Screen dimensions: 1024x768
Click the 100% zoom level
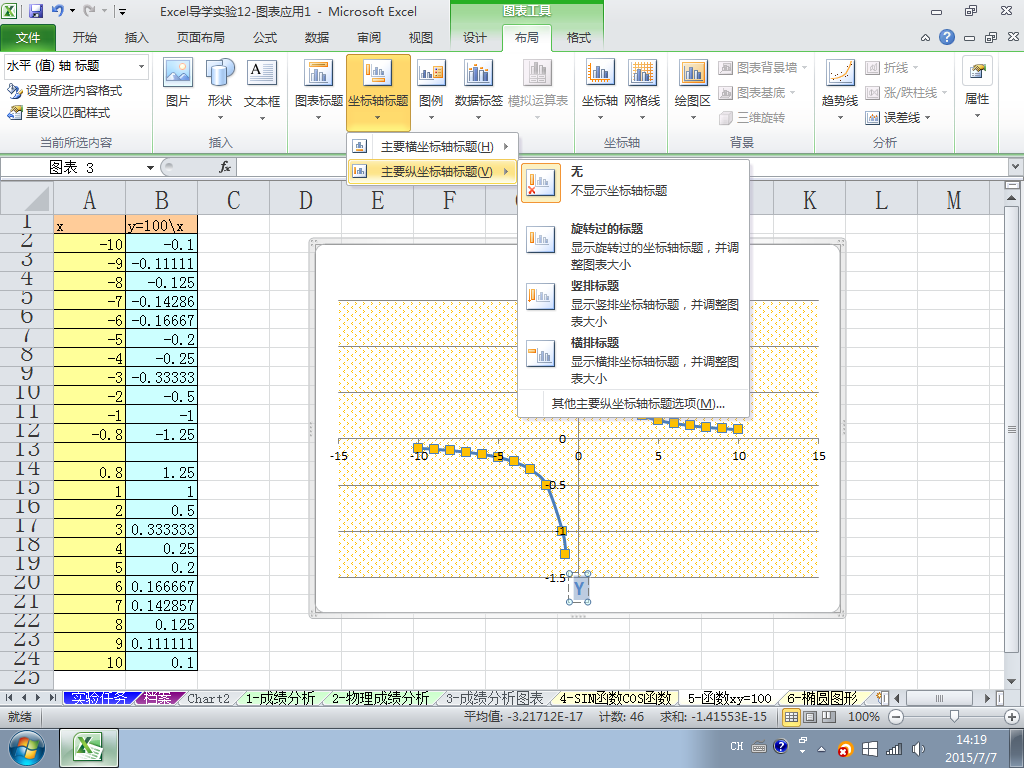863,717
